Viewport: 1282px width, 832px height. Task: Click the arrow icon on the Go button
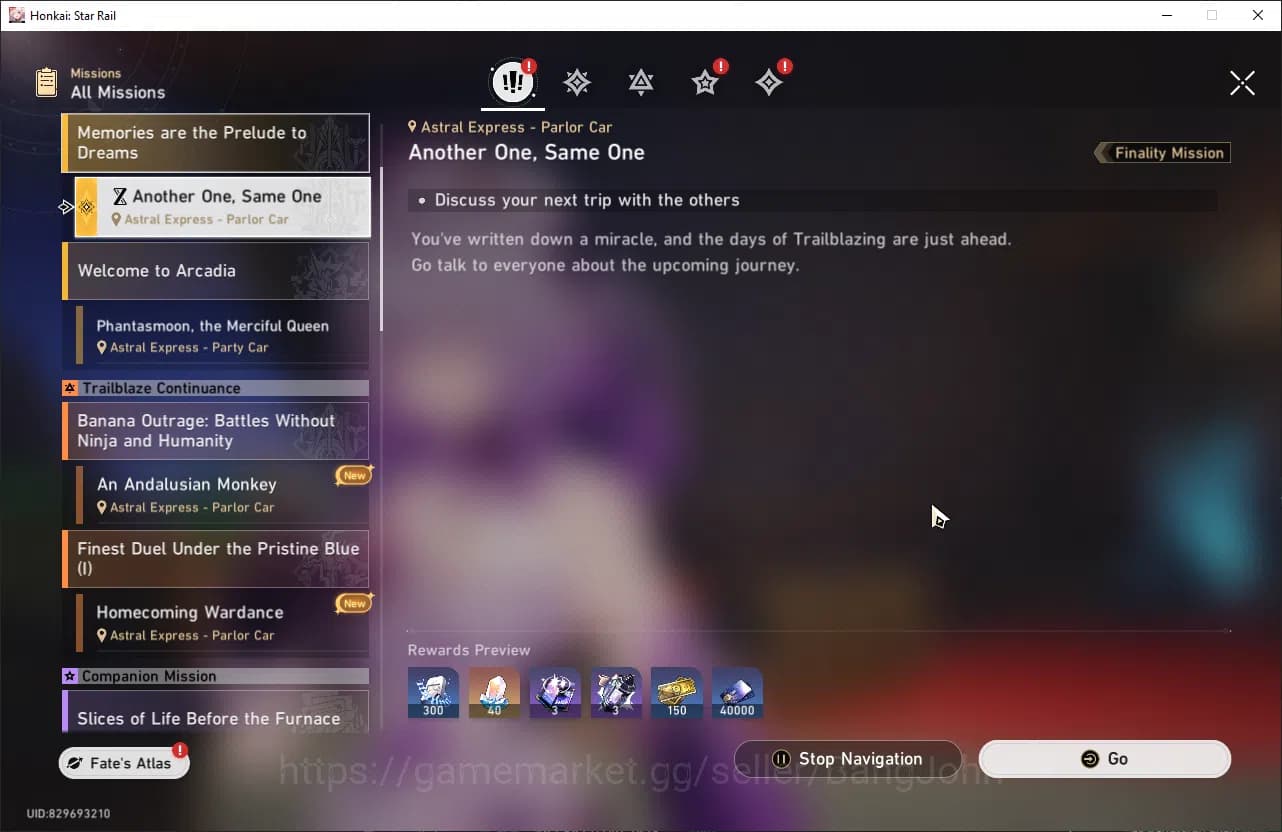[1090, 759]
